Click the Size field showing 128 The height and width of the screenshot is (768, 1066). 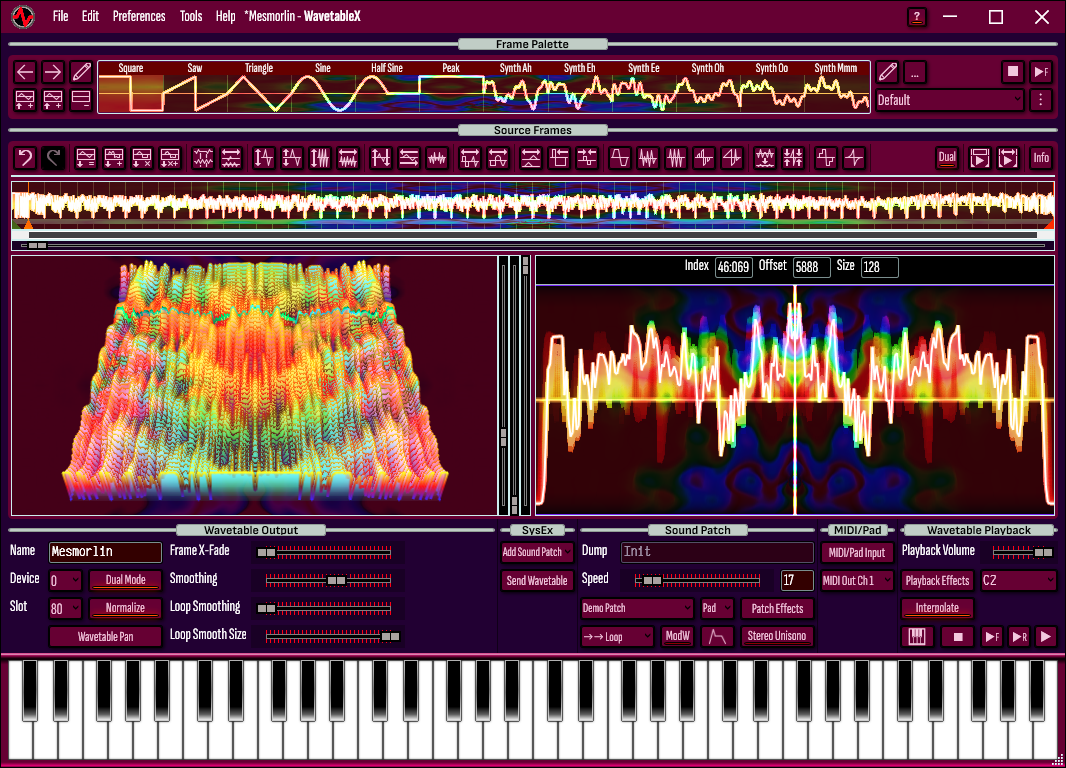[879, 267]
